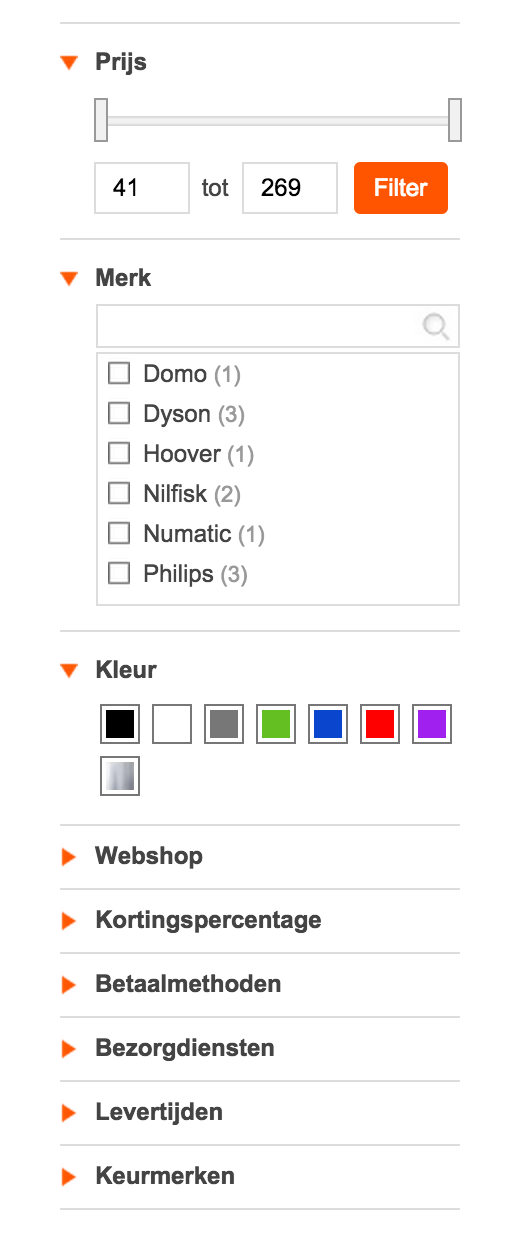Select the blue color swatch
This screenshot has width=508, height=1246.
[x=328, y=724]
